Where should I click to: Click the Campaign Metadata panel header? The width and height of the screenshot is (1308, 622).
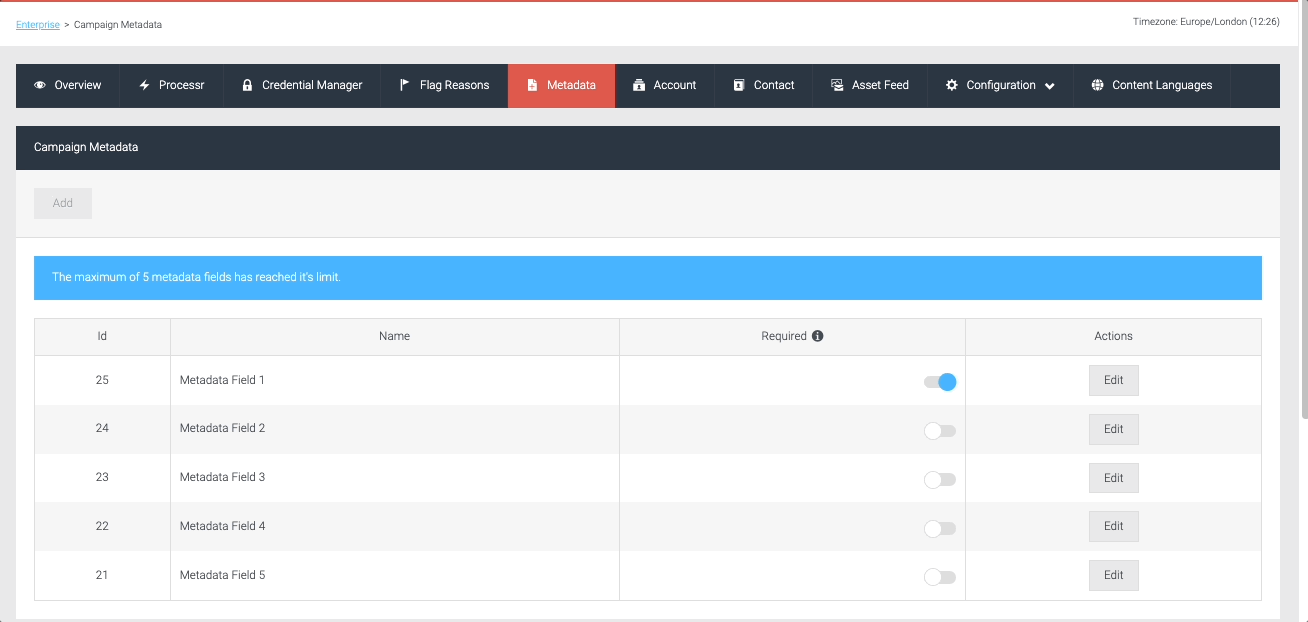[x=648, y=148]
